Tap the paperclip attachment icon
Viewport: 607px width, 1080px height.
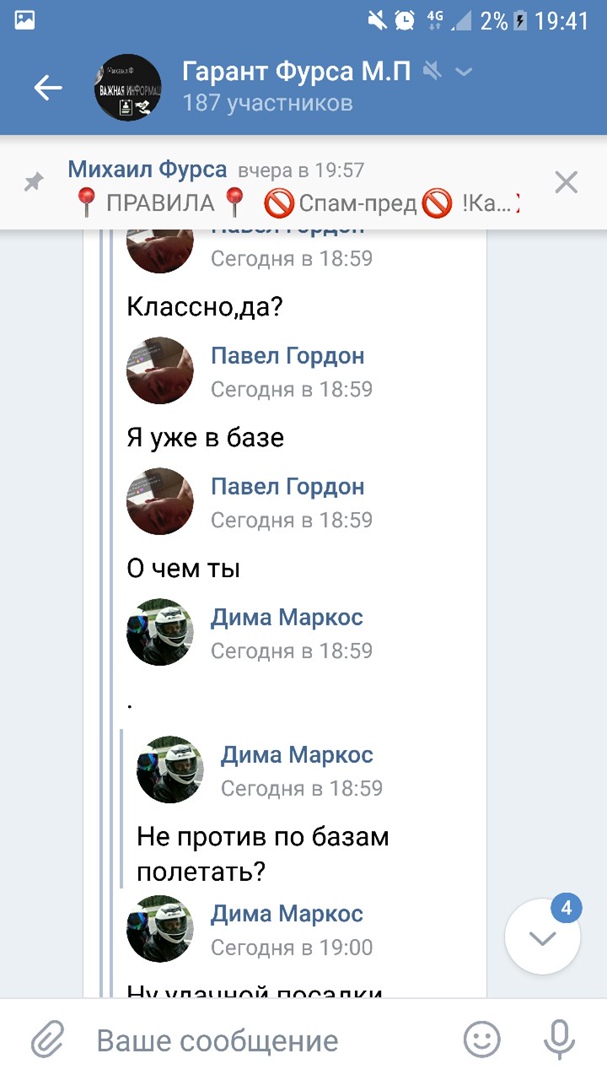point(47,1039)
